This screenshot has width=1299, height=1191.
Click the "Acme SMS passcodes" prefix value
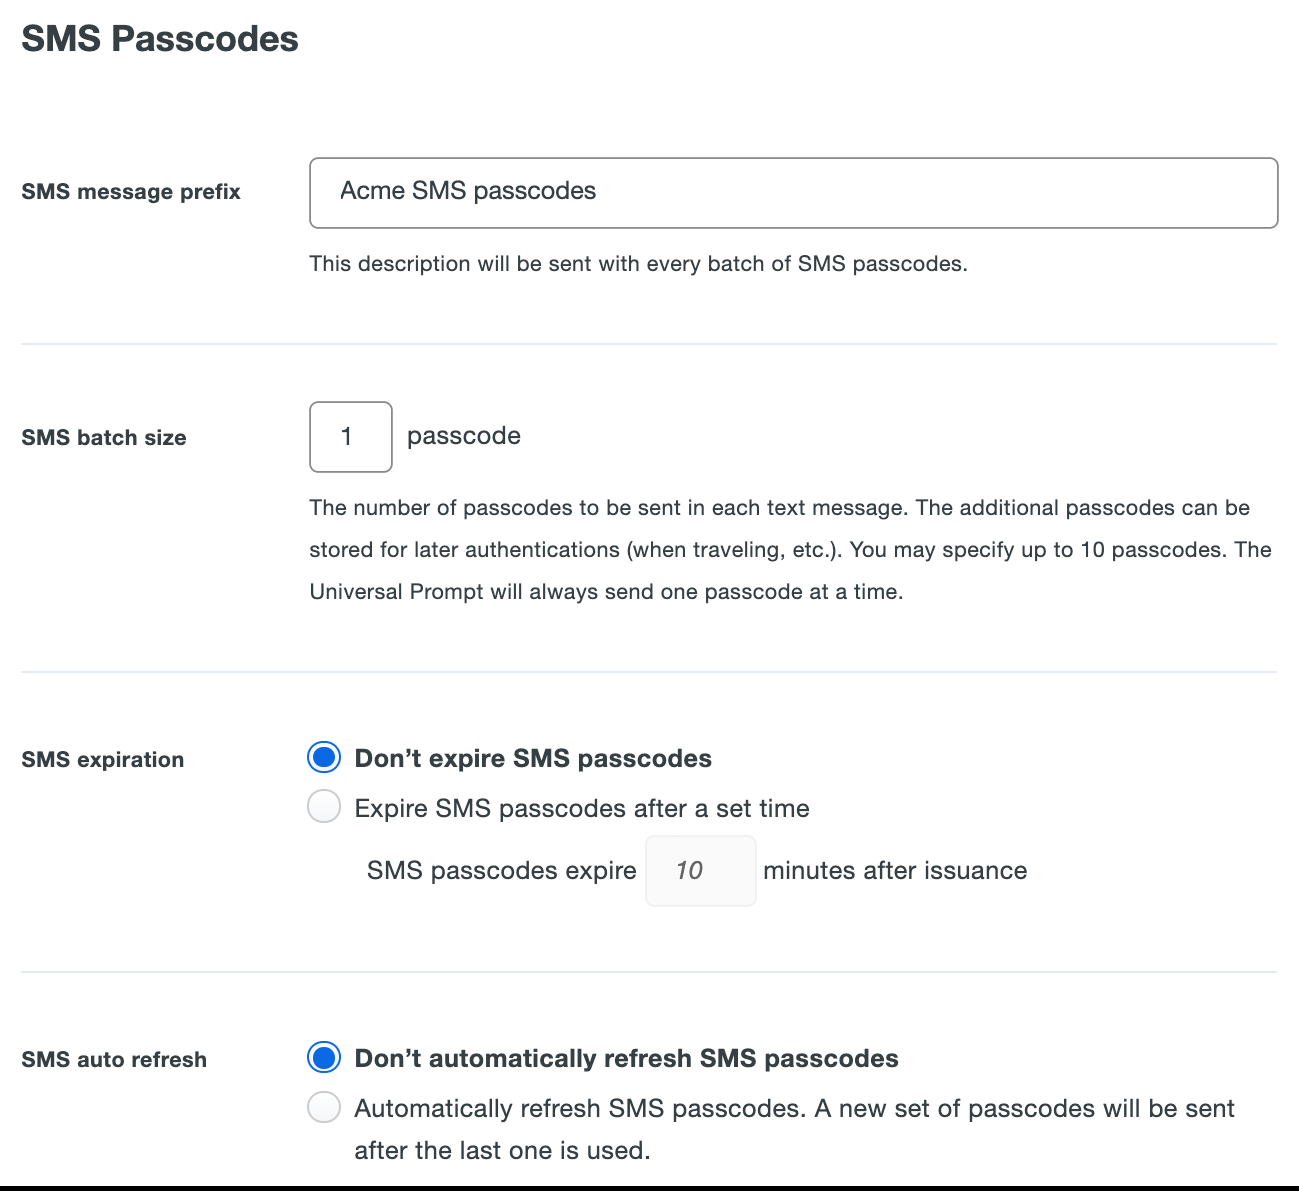click(467, 191)
